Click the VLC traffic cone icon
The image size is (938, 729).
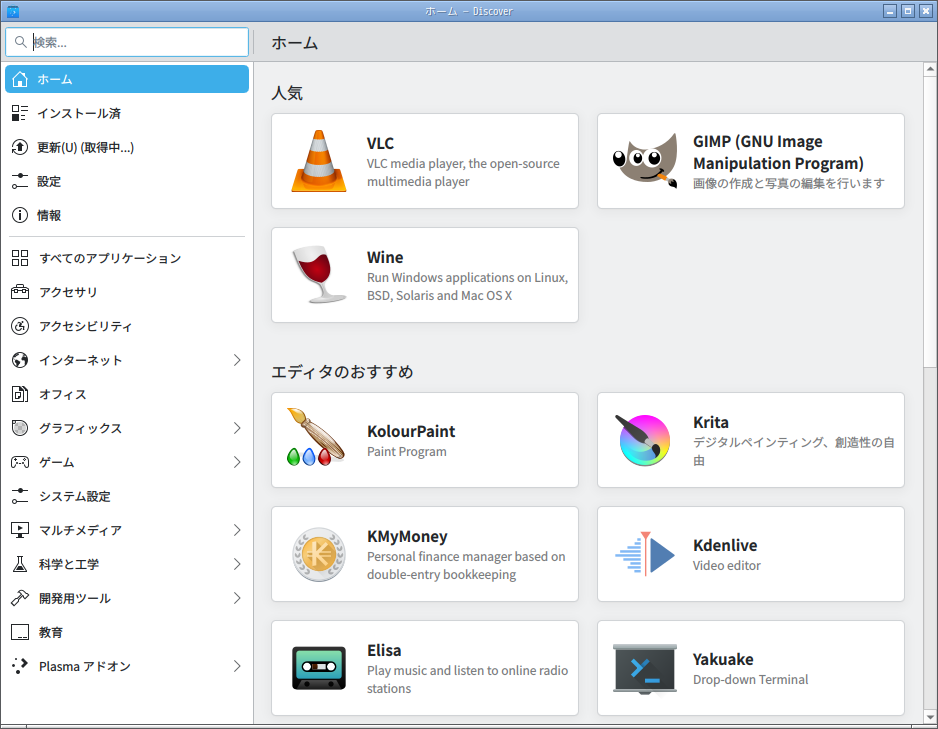tap(319, 161)
